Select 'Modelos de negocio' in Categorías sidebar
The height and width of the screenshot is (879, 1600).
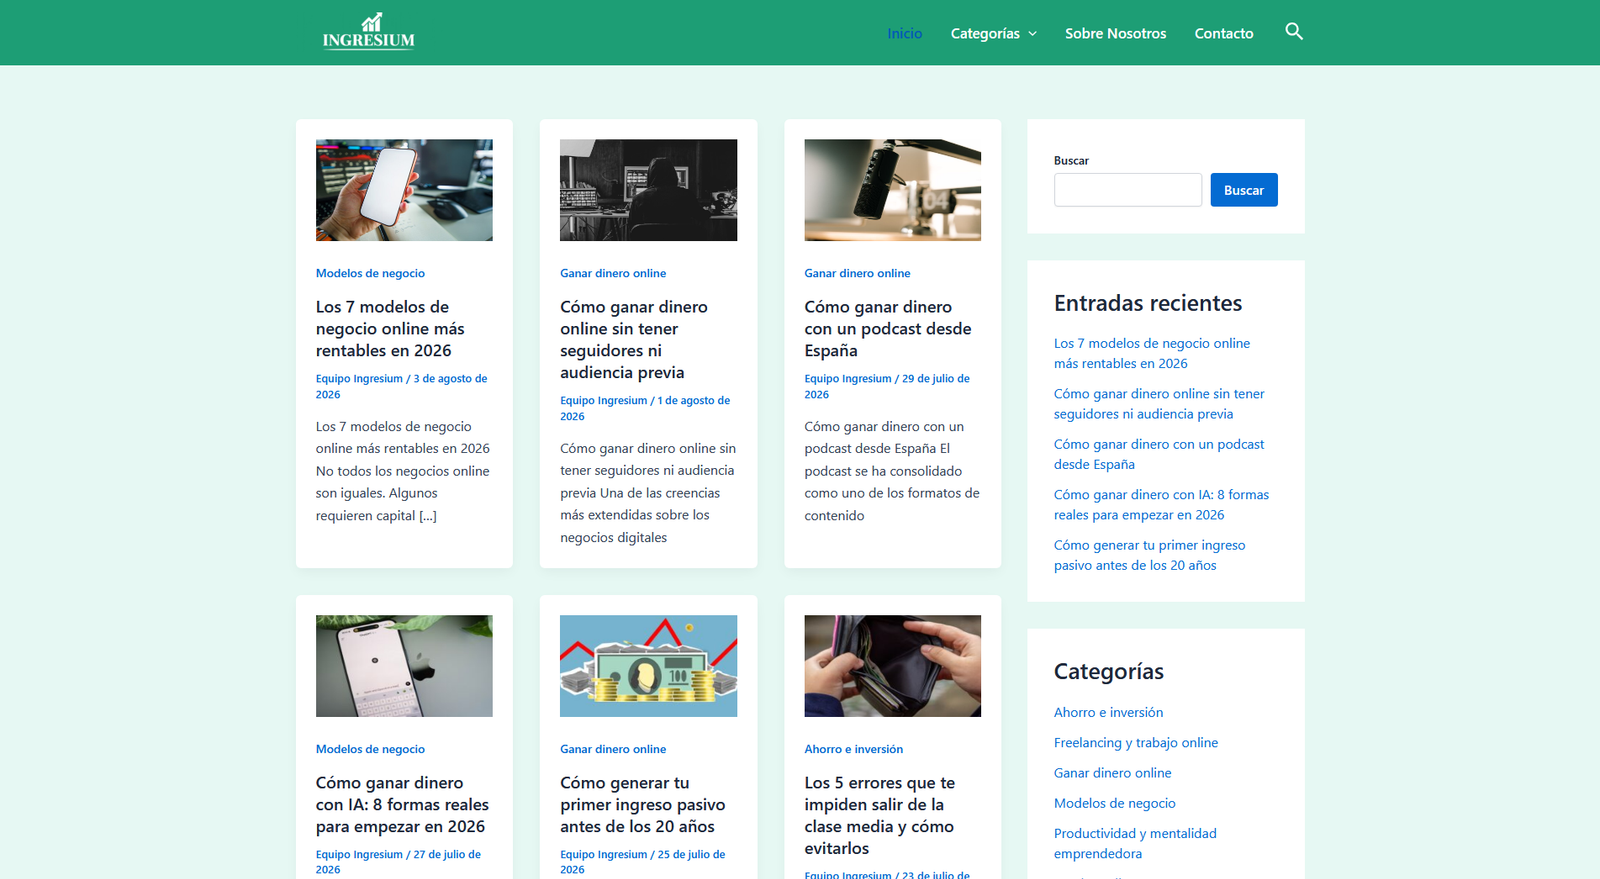(x=1114, y=803)
